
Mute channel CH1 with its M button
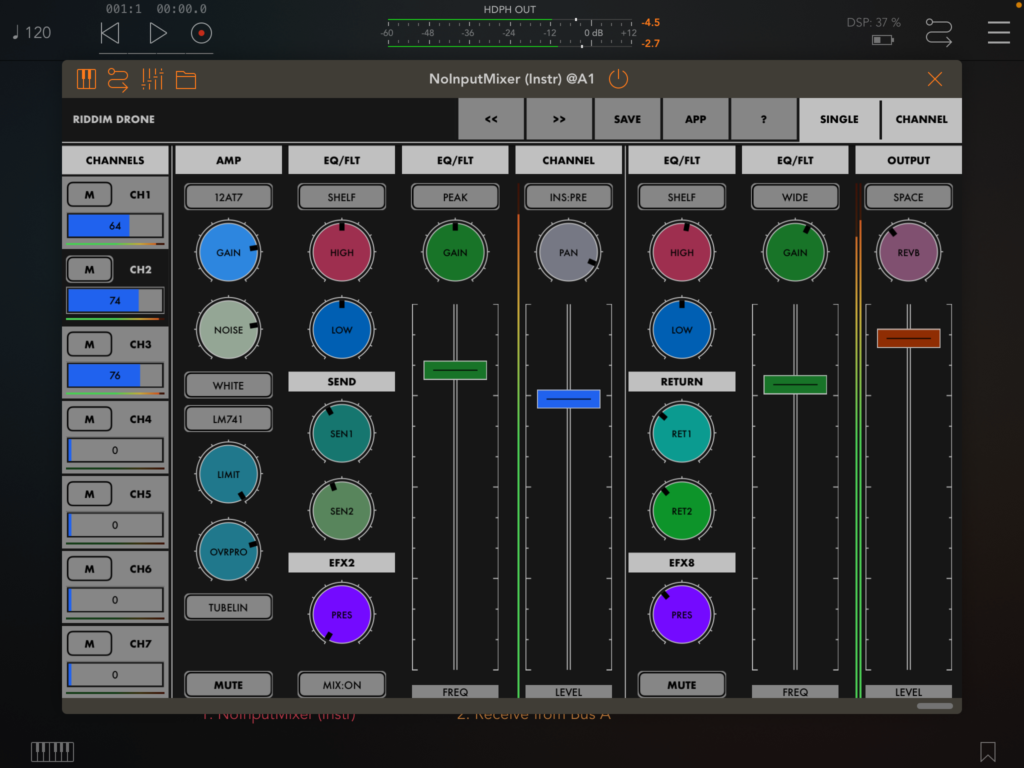(89, 195)
